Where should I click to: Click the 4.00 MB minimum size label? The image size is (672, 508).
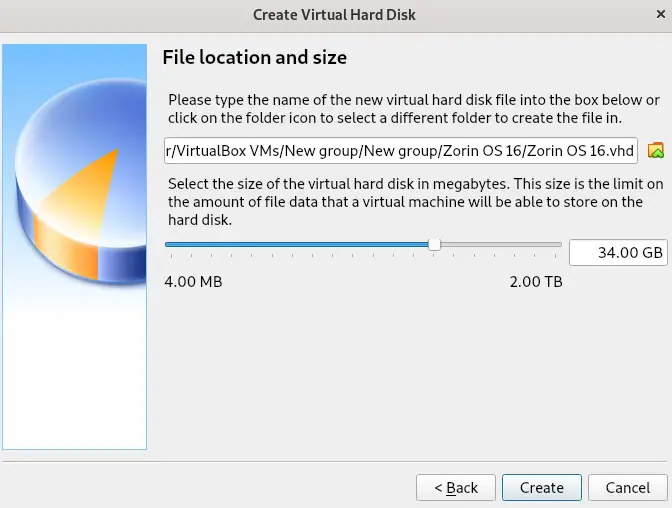[193, 282]
